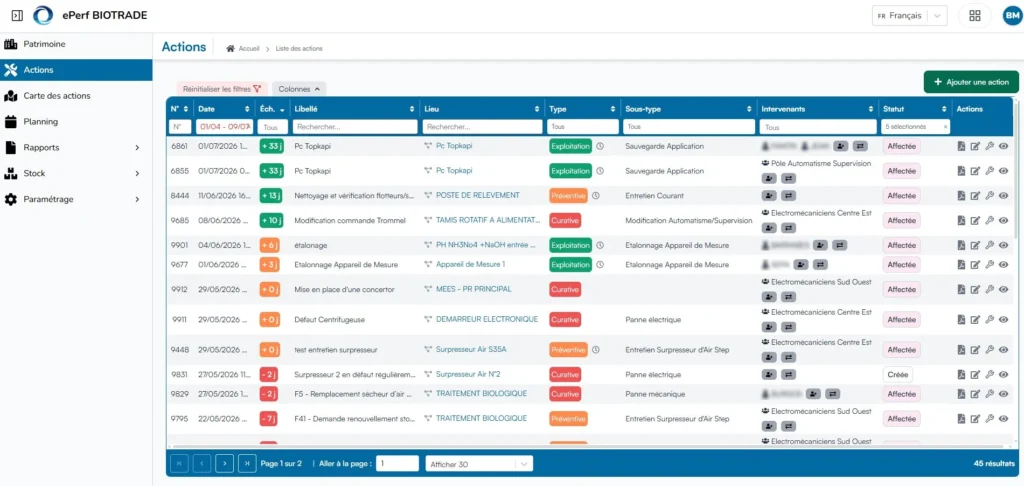
Task: Go to next page of results
Action: (224, 463)
